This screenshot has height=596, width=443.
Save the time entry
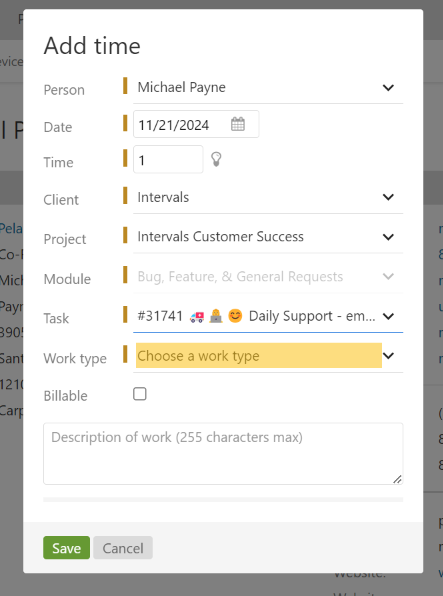point(67,548)
